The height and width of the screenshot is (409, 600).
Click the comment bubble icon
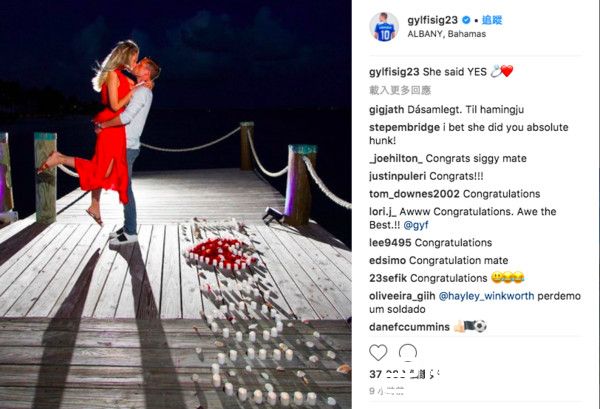coord(408,352)
